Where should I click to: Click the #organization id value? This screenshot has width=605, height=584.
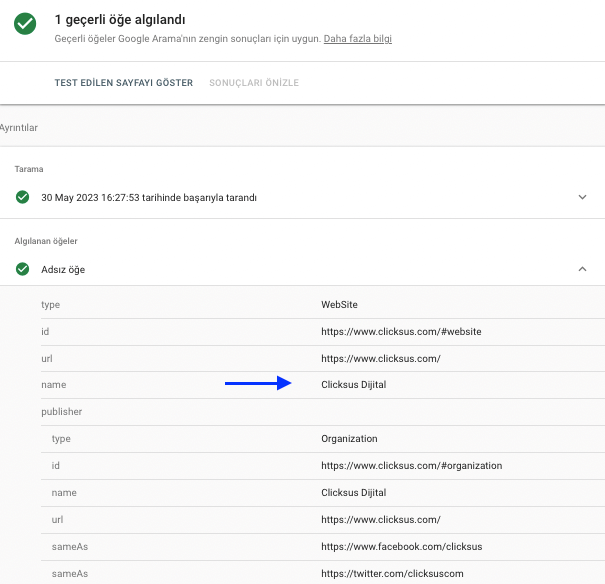pyautogui.click(x=412, y=466)
